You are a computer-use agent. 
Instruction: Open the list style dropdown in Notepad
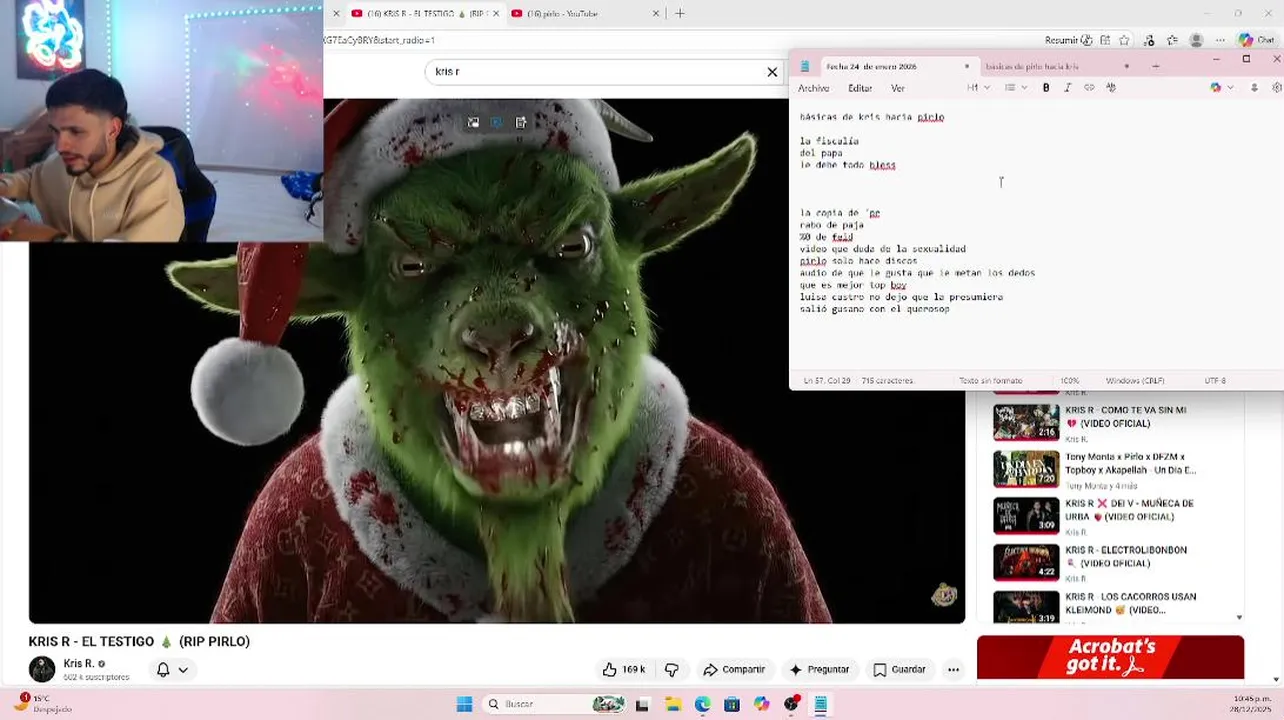(1016, 88)
